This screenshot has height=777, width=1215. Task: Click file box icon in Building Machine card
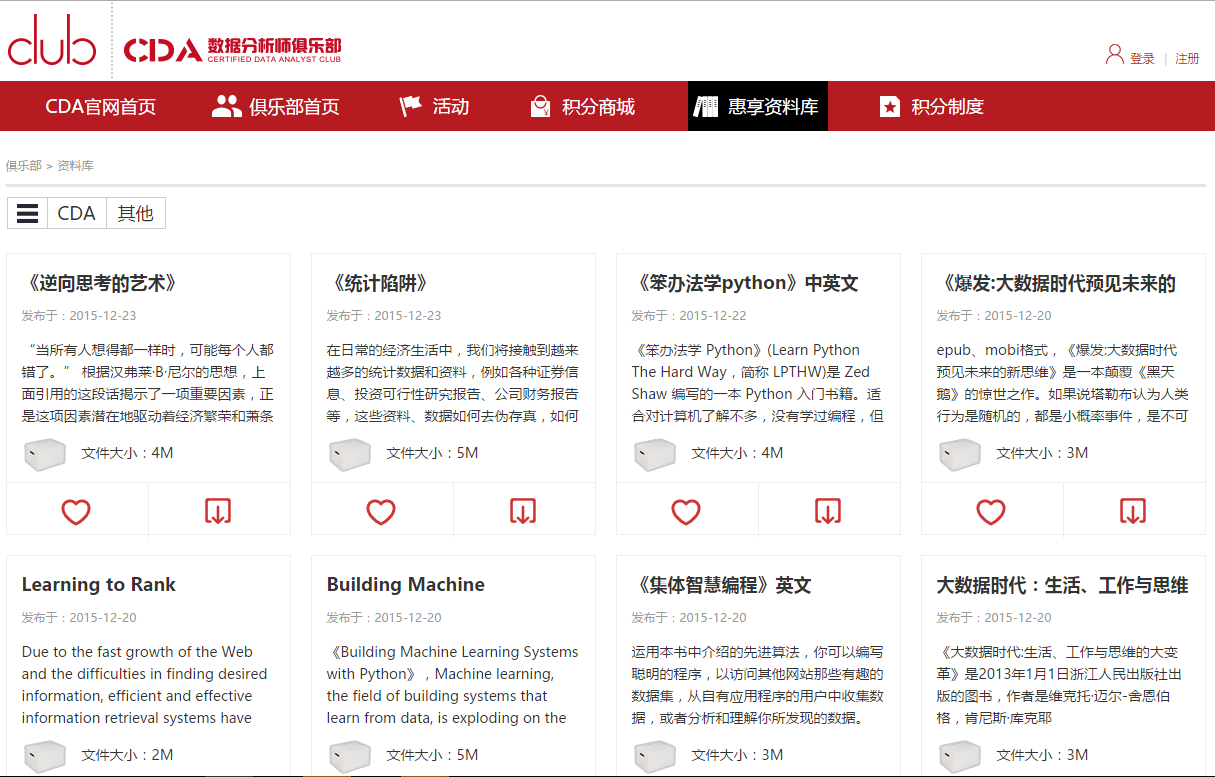(350, 757)
